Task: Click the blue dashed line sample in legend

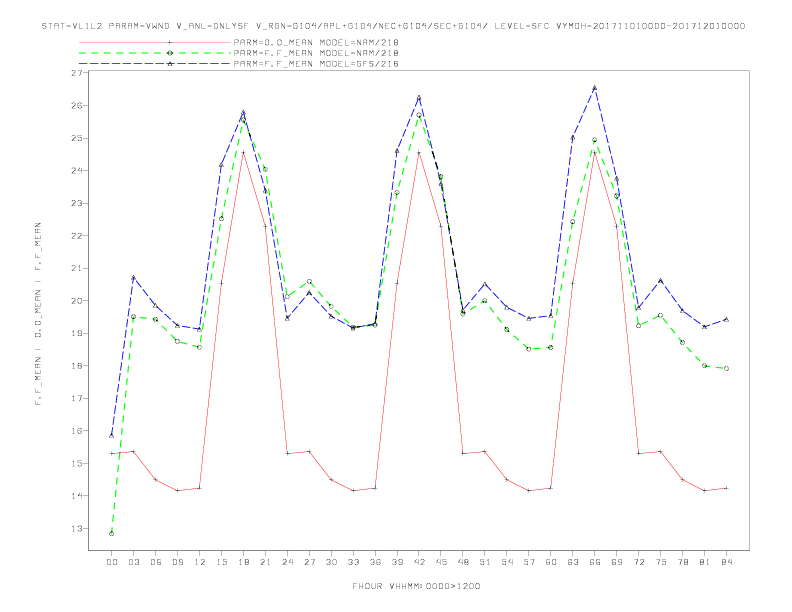Action: point(155,64)
